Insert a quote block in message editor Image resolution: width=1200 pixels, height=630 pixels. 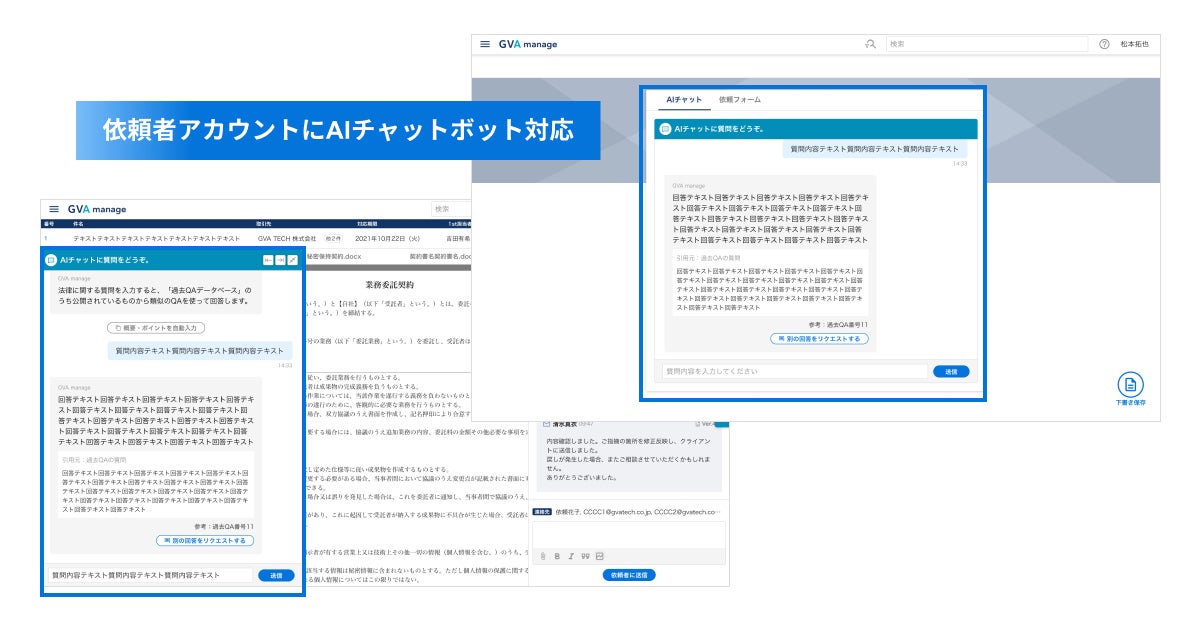(585, 556)
